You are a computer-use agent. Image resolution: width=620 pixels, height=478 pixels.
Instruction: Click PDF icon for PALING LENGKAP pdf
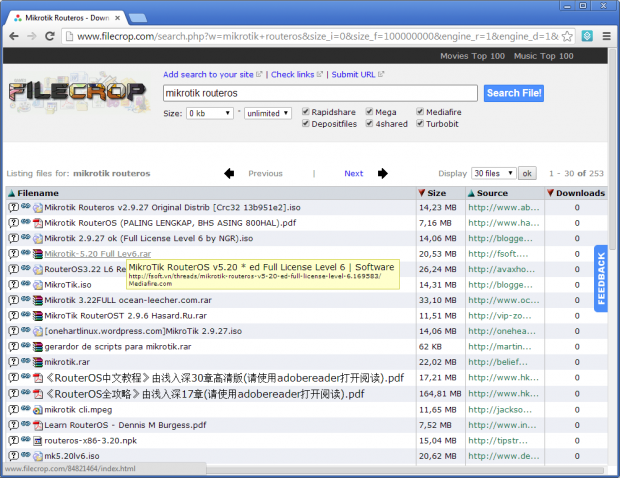pos(38,223)
